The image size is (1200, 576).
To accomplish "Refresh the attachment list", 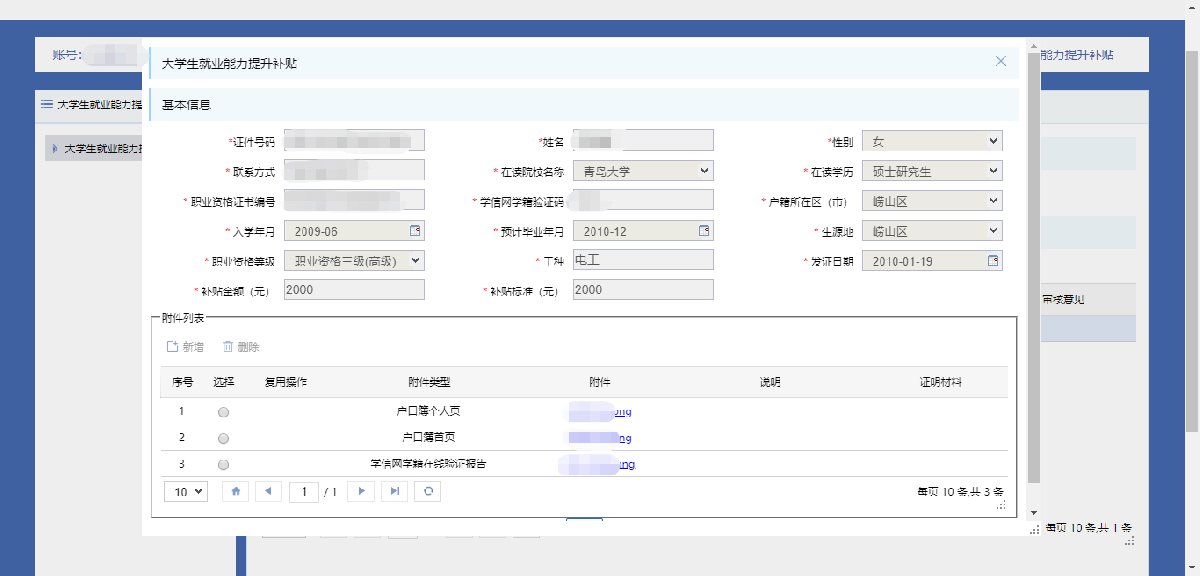I will pyautogui.click(x=428, y=491).
